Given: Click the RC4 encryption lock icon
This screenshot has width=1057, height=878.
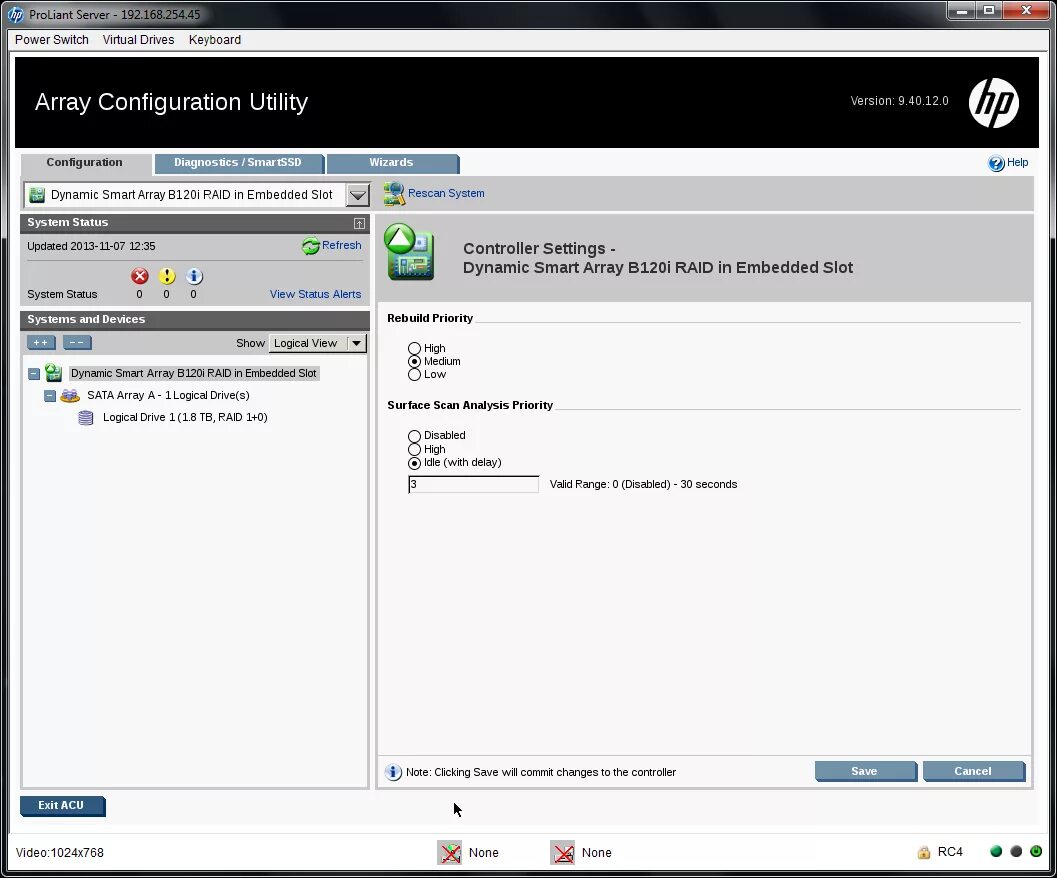Looking at the screenshot, I should (924, 852).
